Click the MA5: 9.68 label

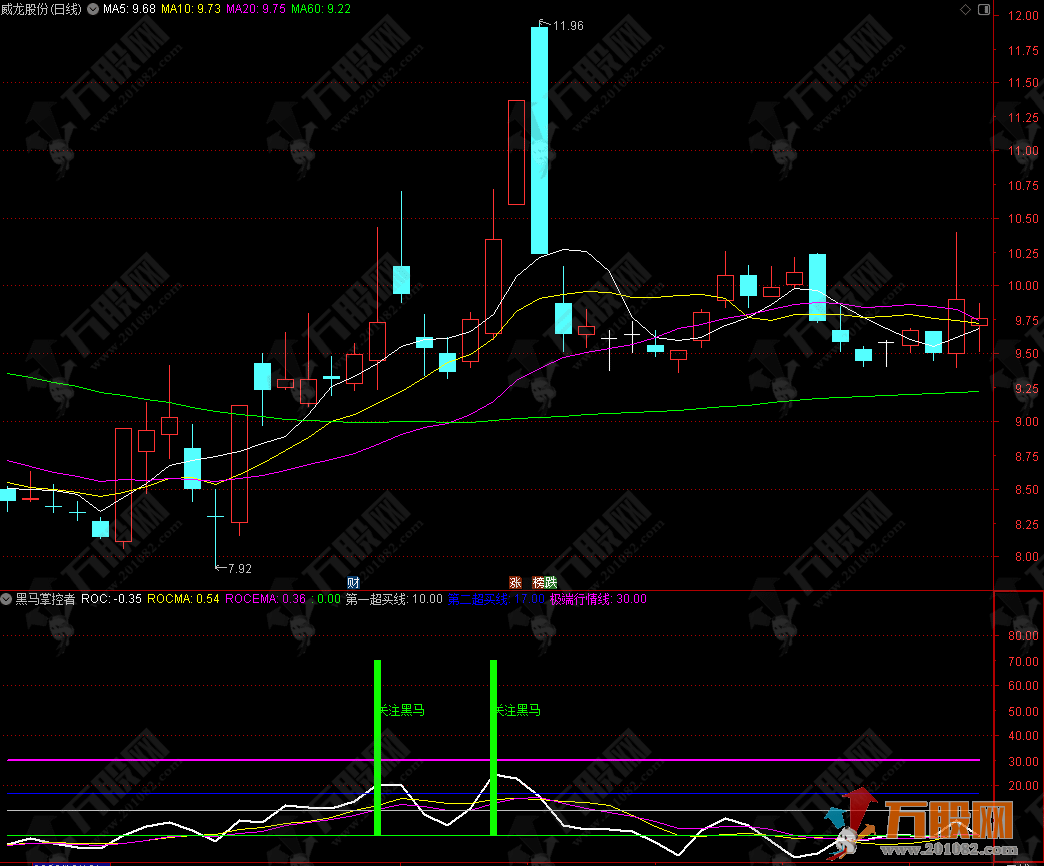[x=129, y=9]
